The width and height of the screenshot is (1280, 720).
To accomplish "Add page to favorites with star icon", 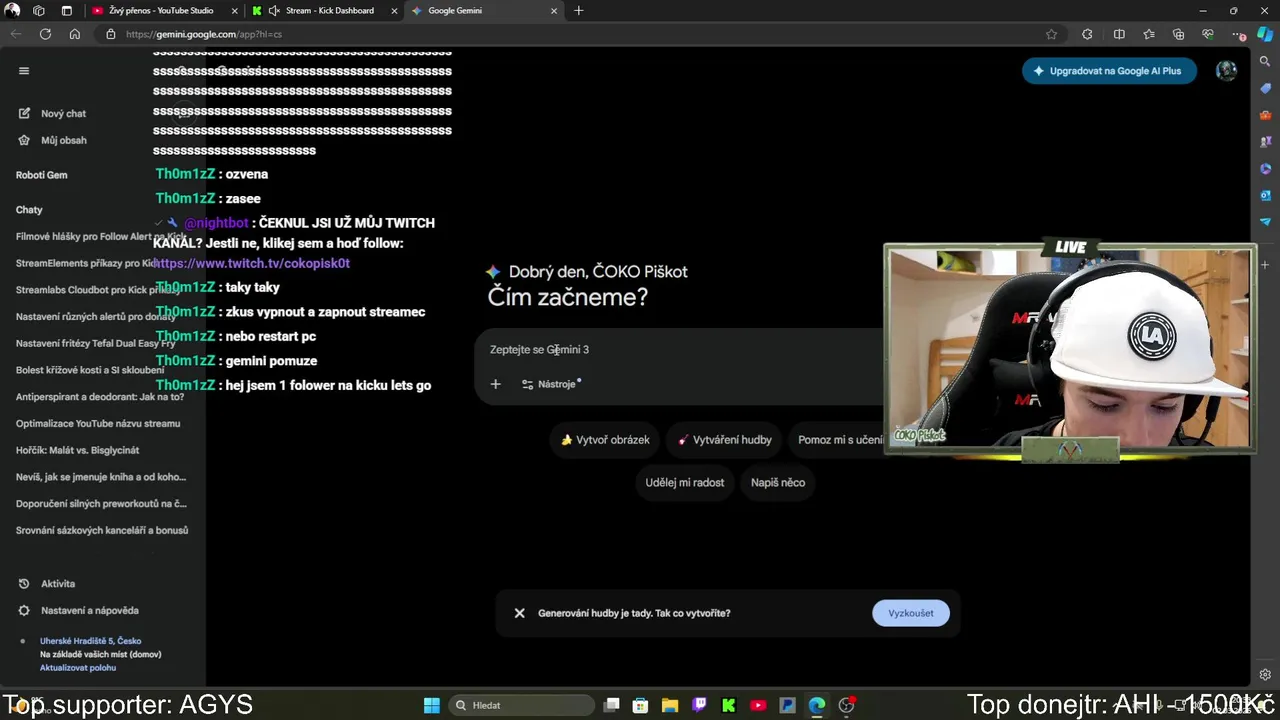I will point(1051,34).
